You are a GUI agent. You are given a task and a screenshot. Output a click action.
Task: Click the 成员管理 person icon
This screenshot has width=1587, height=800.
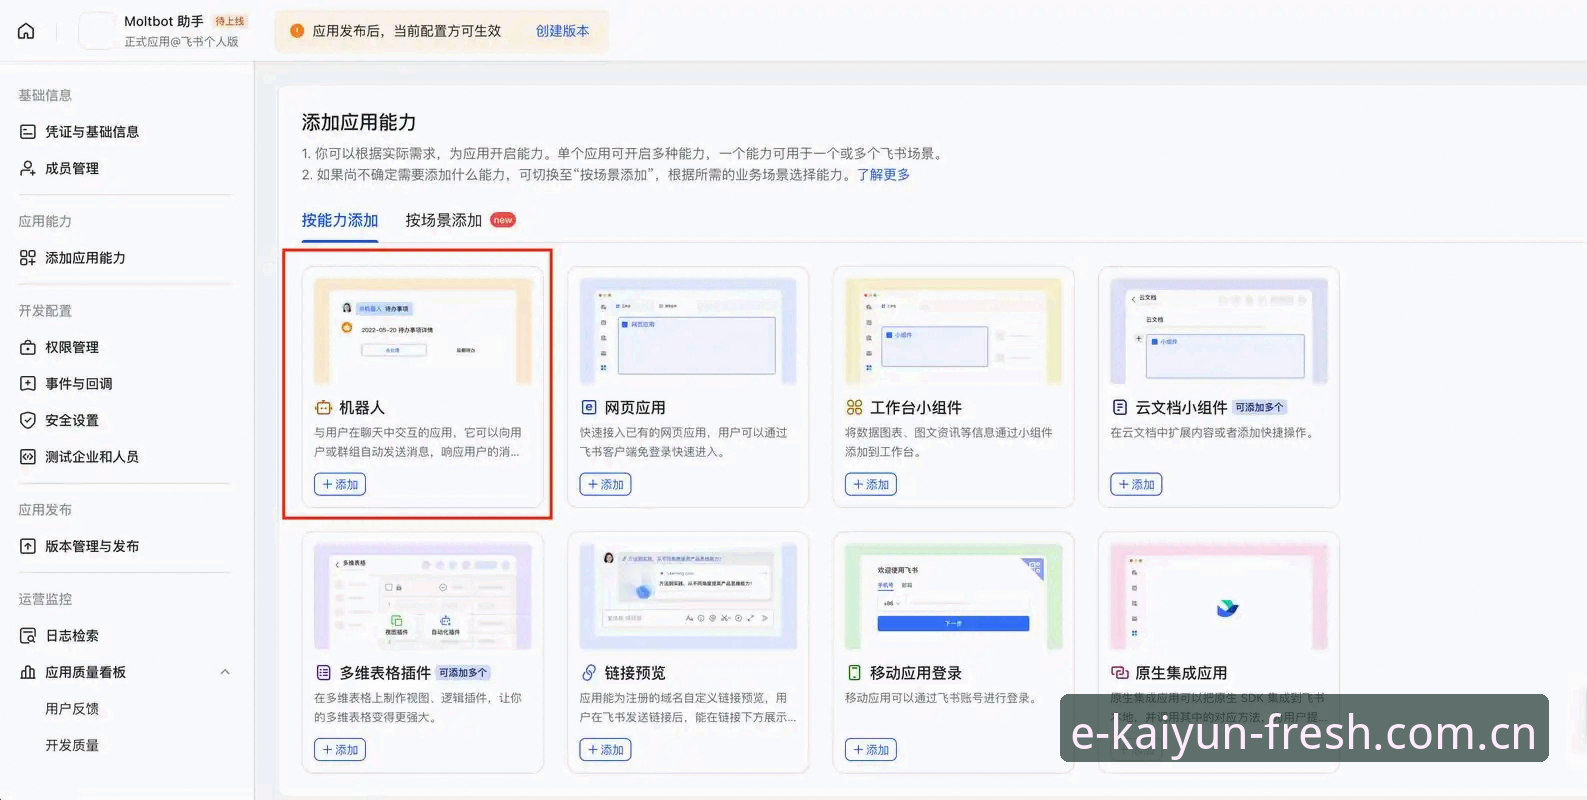point(28,168)
